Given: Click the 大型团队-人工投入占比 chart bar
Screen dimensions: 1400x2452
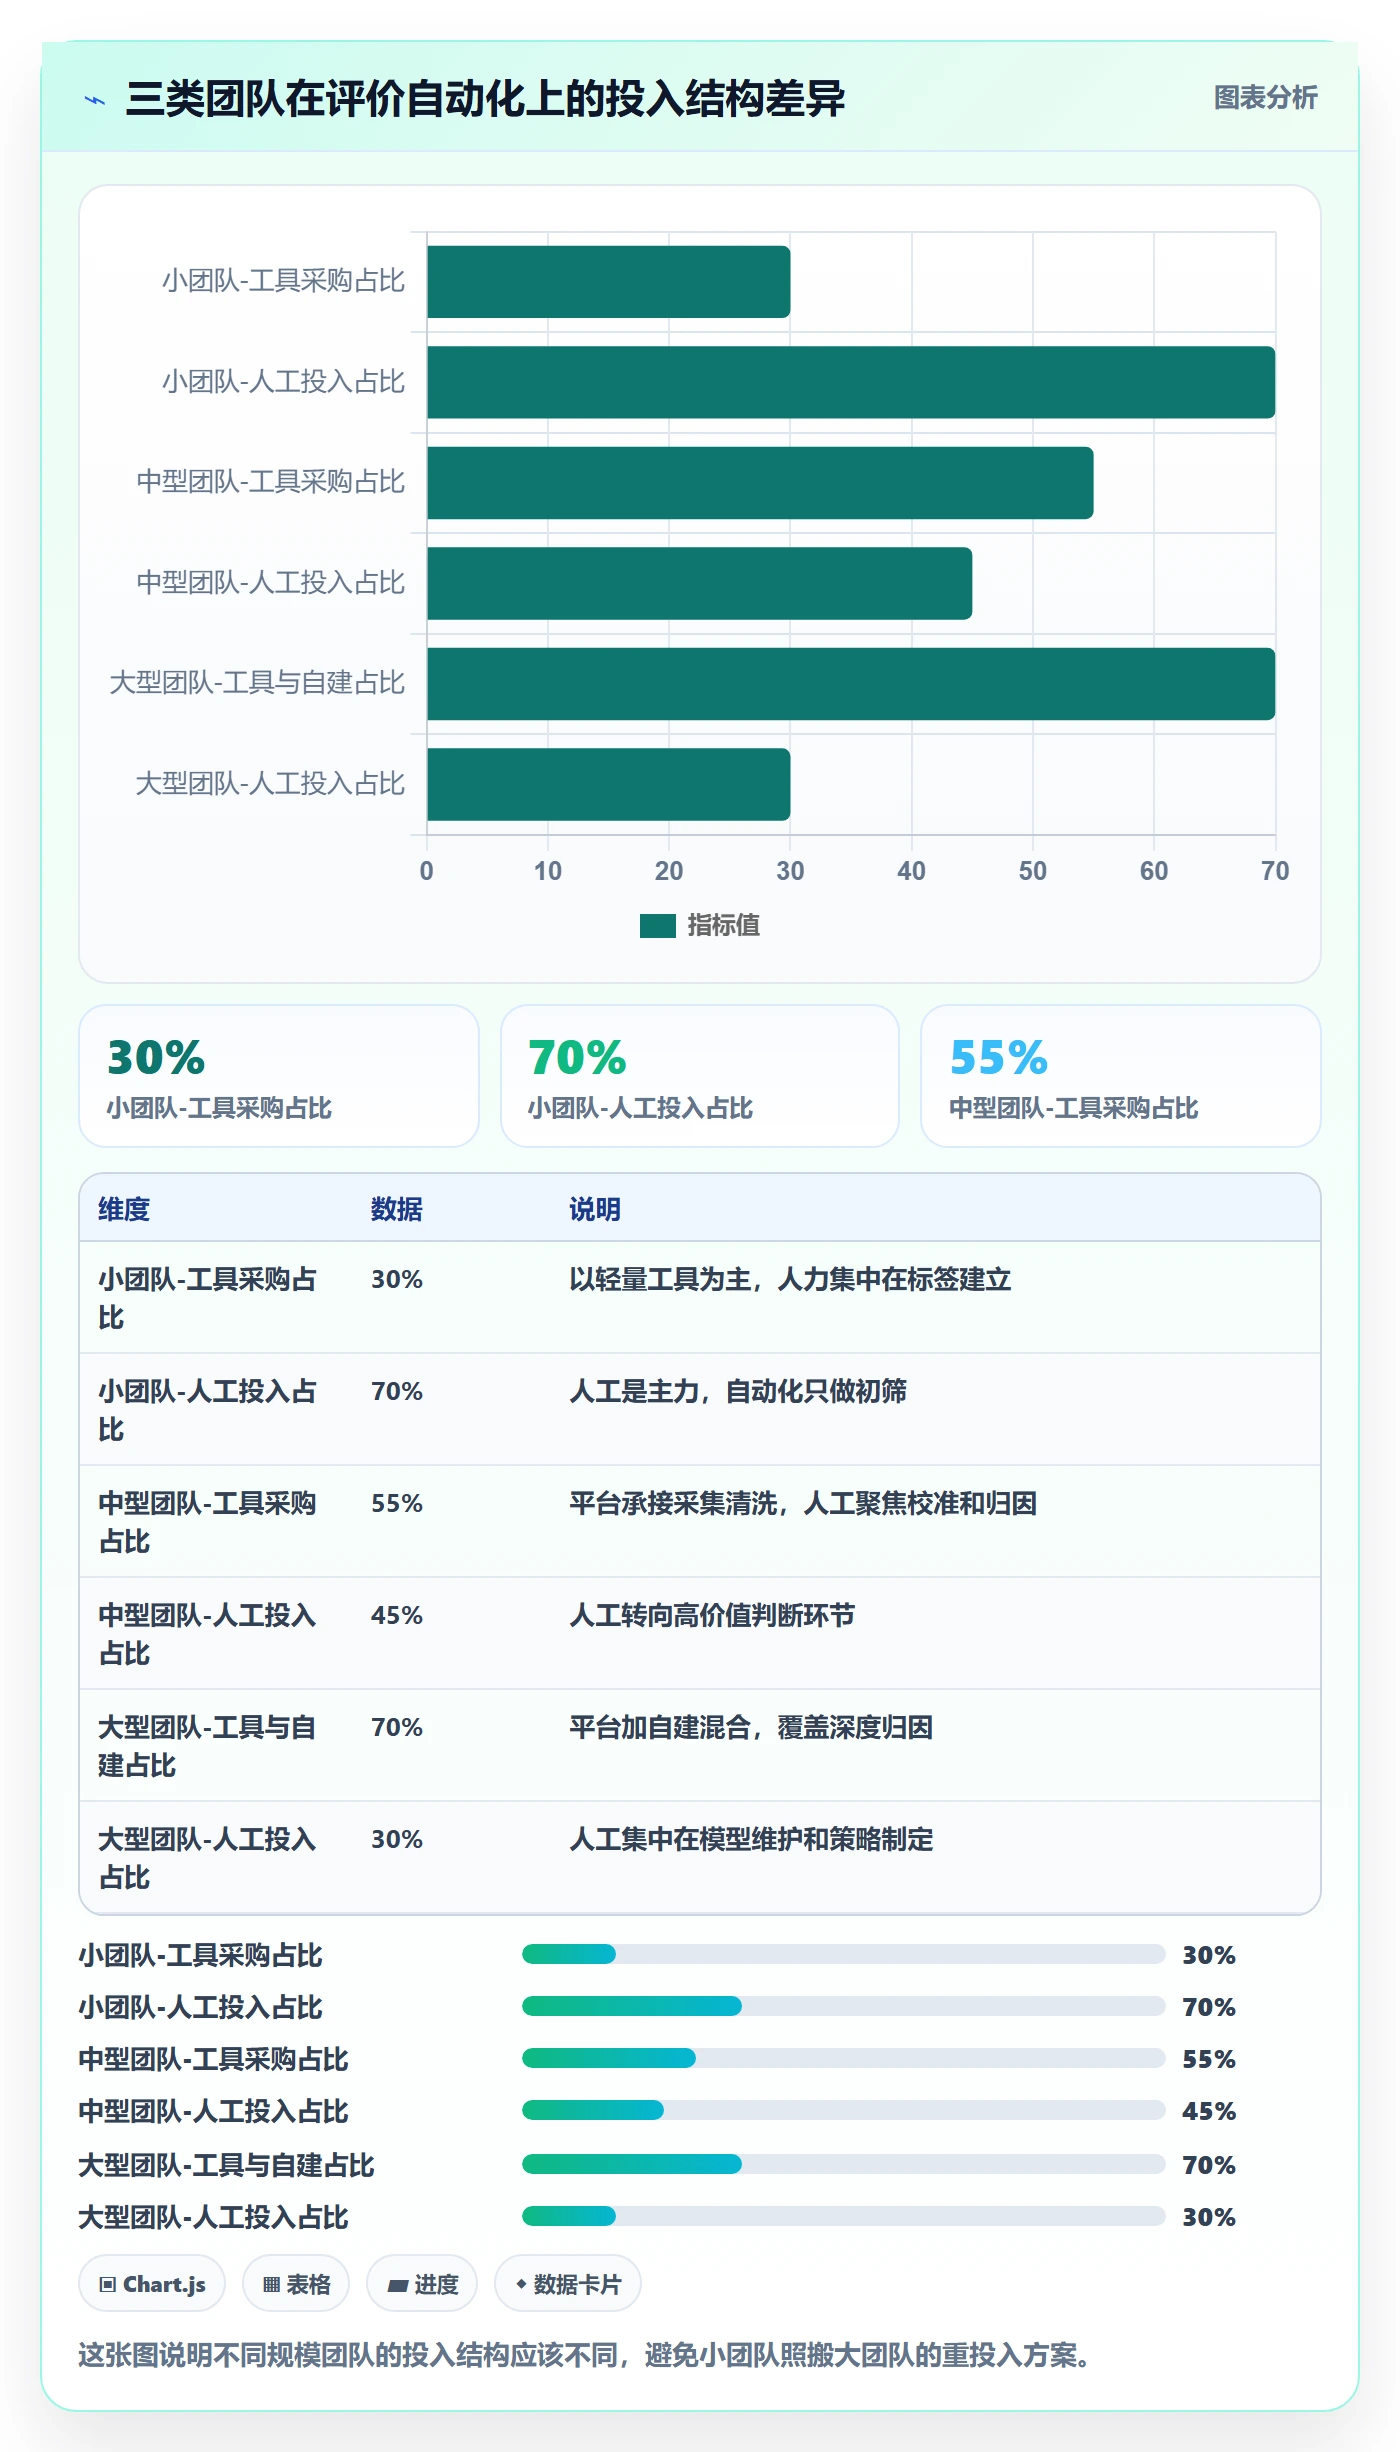Looking at the screenshot, I should 608,784.
